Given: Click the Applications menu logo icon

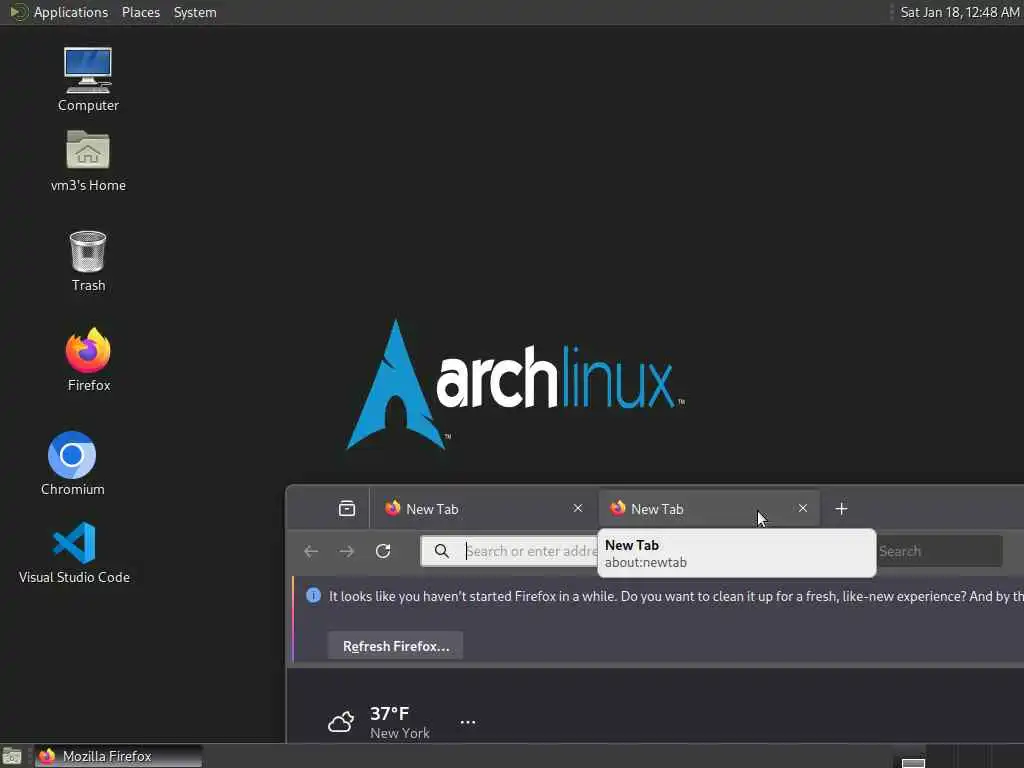Looking at the screenshot, I should pyautogui.click(x=18, y=12).
